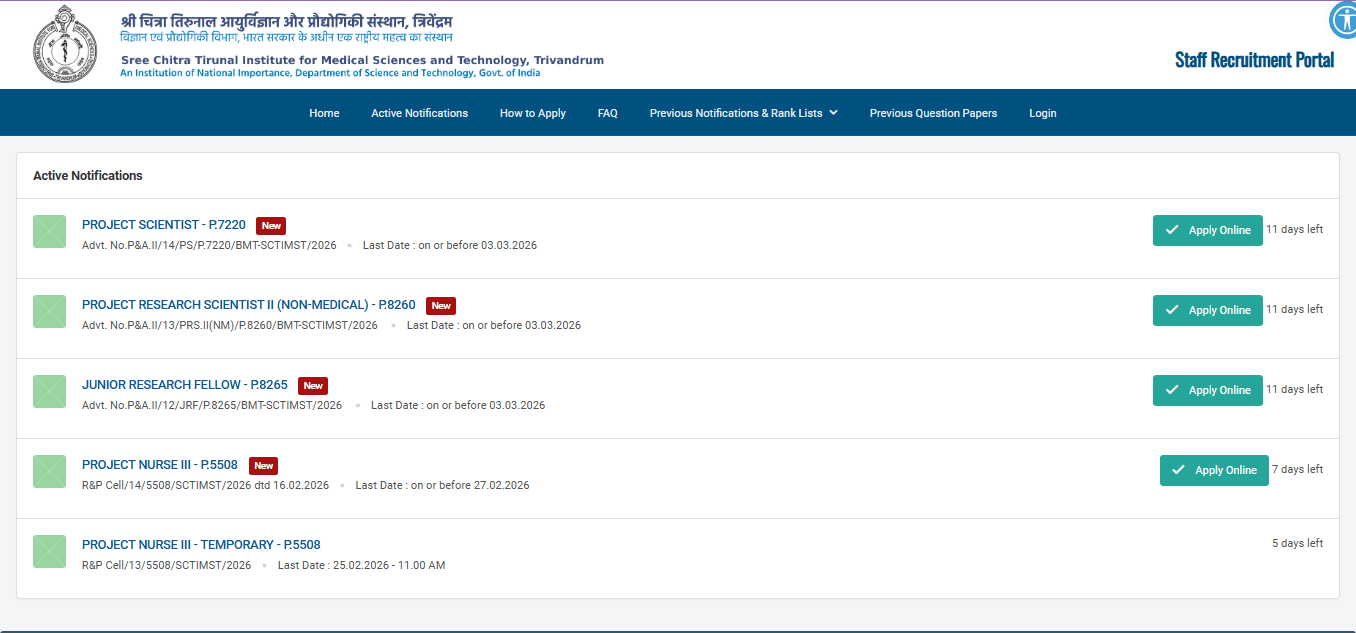Click the Sree Chitra Institute emblem logo
This screenshot has height=633, width=1356.
pyautogui.click(x=65, y=42)
